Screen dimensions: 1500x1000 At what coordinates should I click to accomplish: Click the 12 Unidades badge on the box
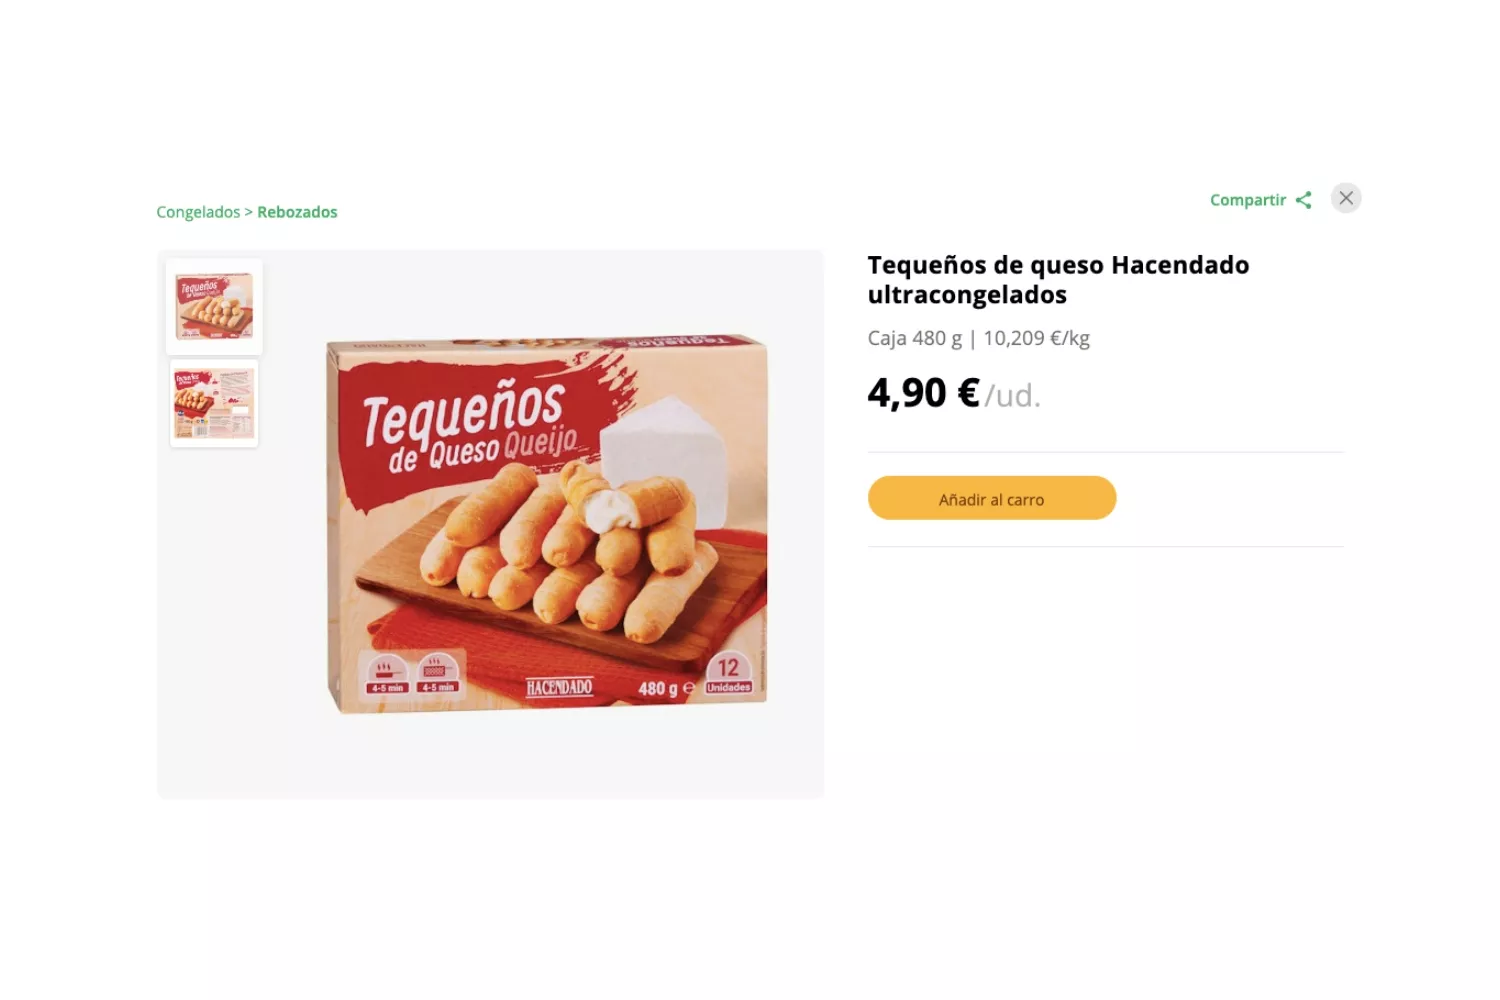[x=728, y=673]
